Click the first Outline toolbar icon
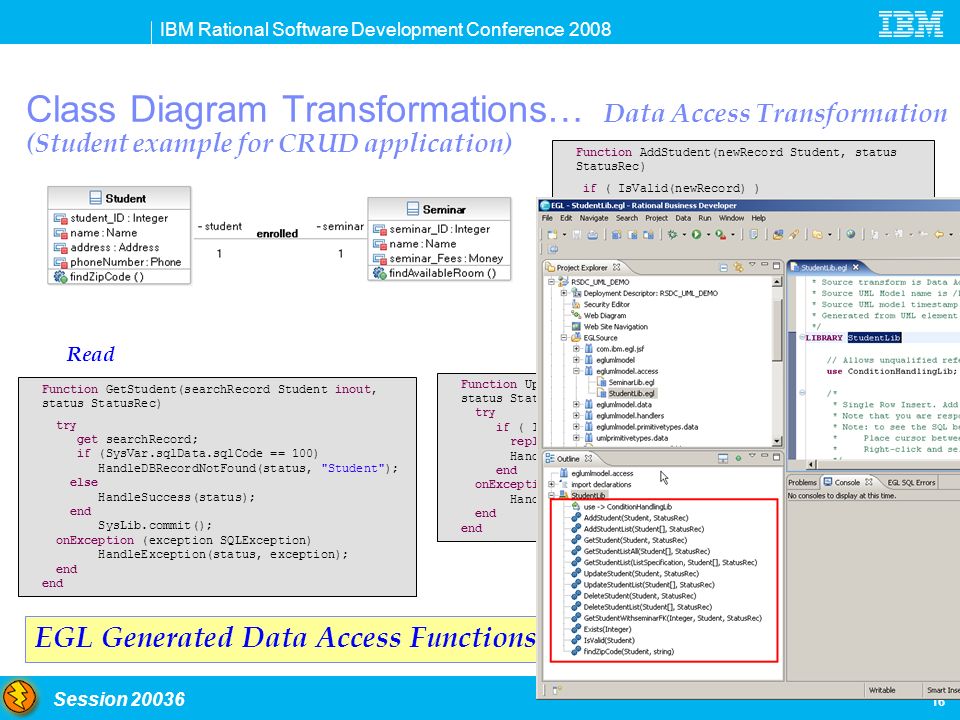Image resolution: width=960 pixels, height=720 pixels. (x=723, y=458)
